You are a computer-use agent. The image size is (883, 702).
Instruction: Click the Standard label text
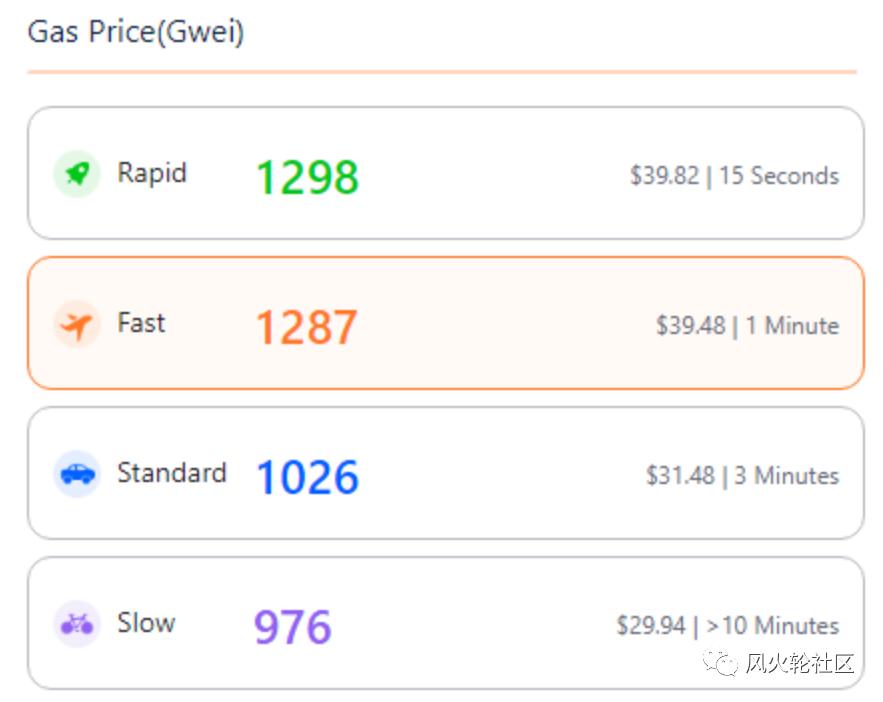coord(171,472)
